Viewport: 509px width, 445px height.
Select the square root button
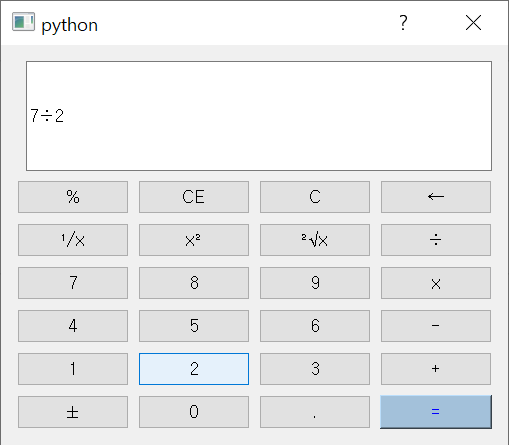tap(315, 240)
